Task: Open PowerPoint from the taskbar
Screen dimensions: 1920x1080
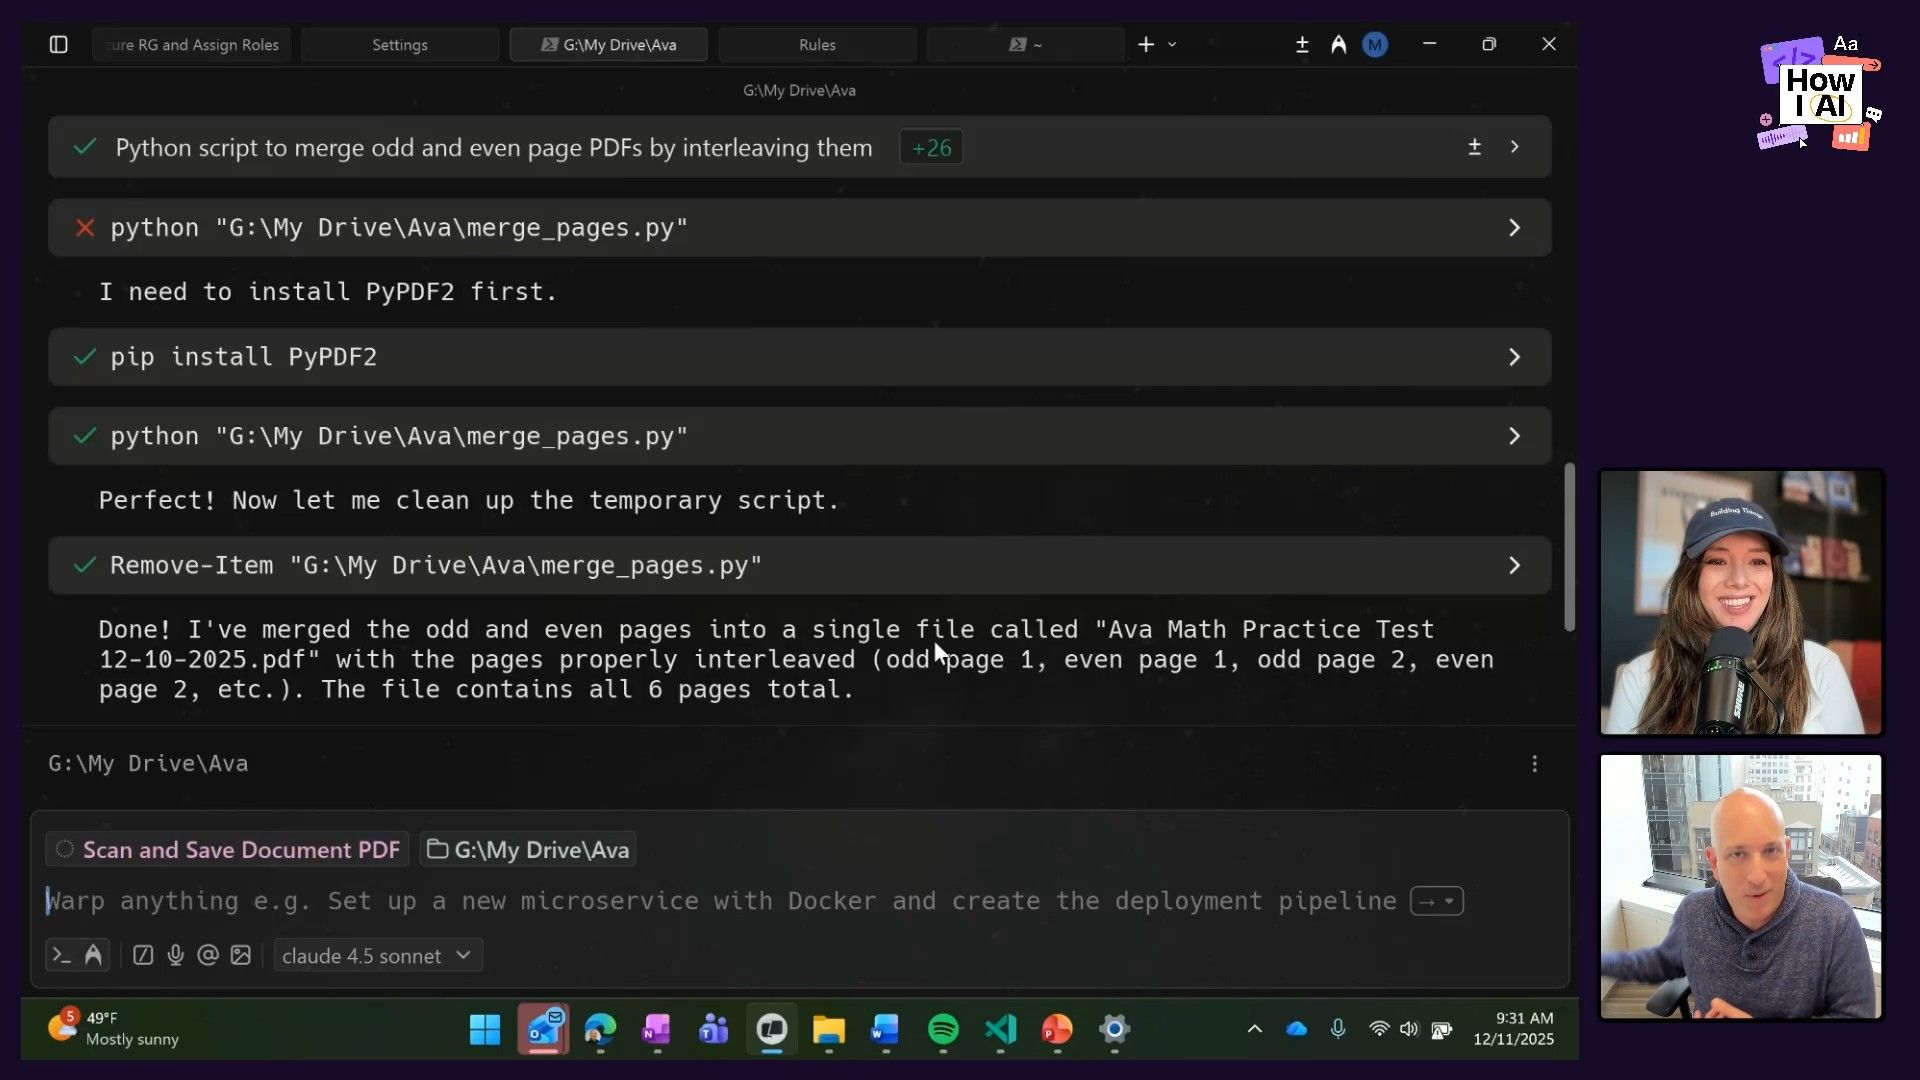Action: pyautogui.click(x=1057, y=1029)
